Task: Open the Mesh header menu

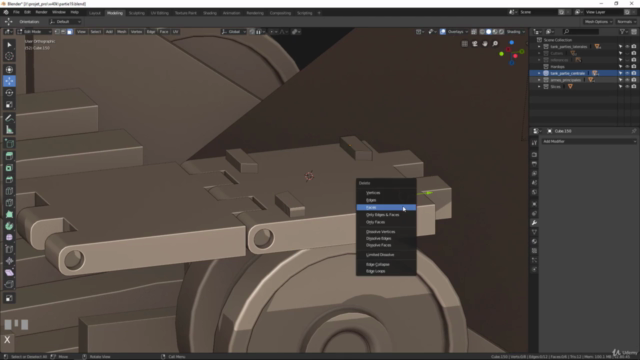Action: coord(122,32)
